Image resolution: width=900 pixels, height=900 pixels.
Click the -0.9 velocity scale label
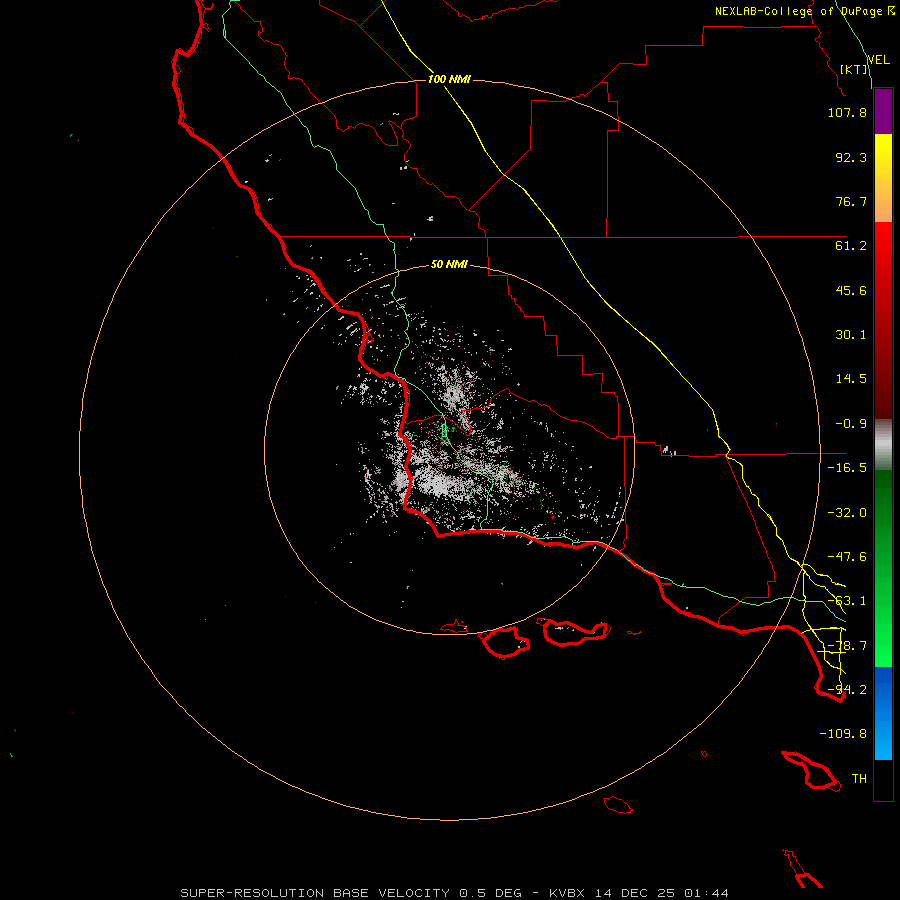(x=851, y=424)
